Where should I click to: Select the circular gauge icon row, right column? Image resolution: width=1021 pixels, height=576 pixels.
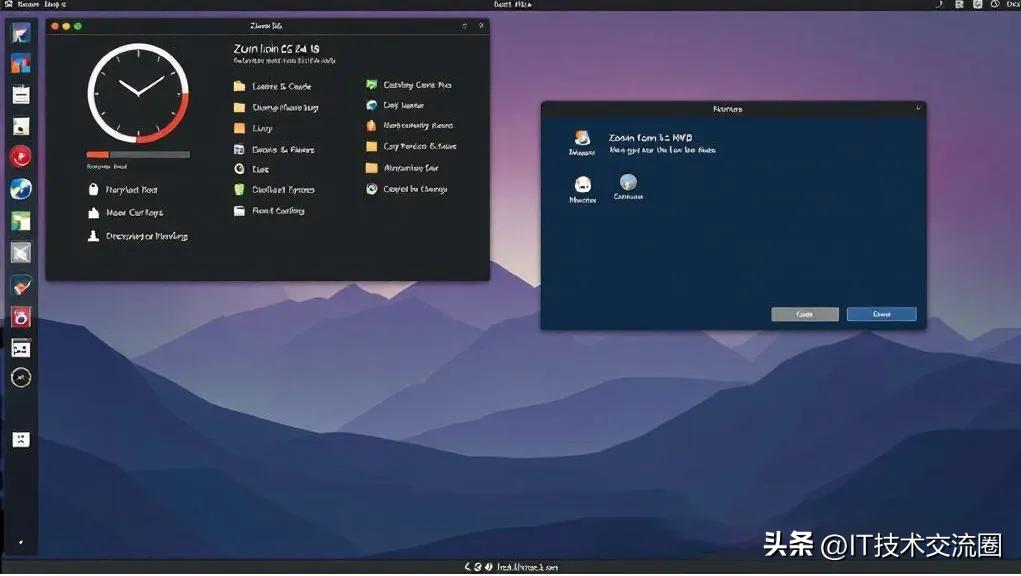(406, 189)
